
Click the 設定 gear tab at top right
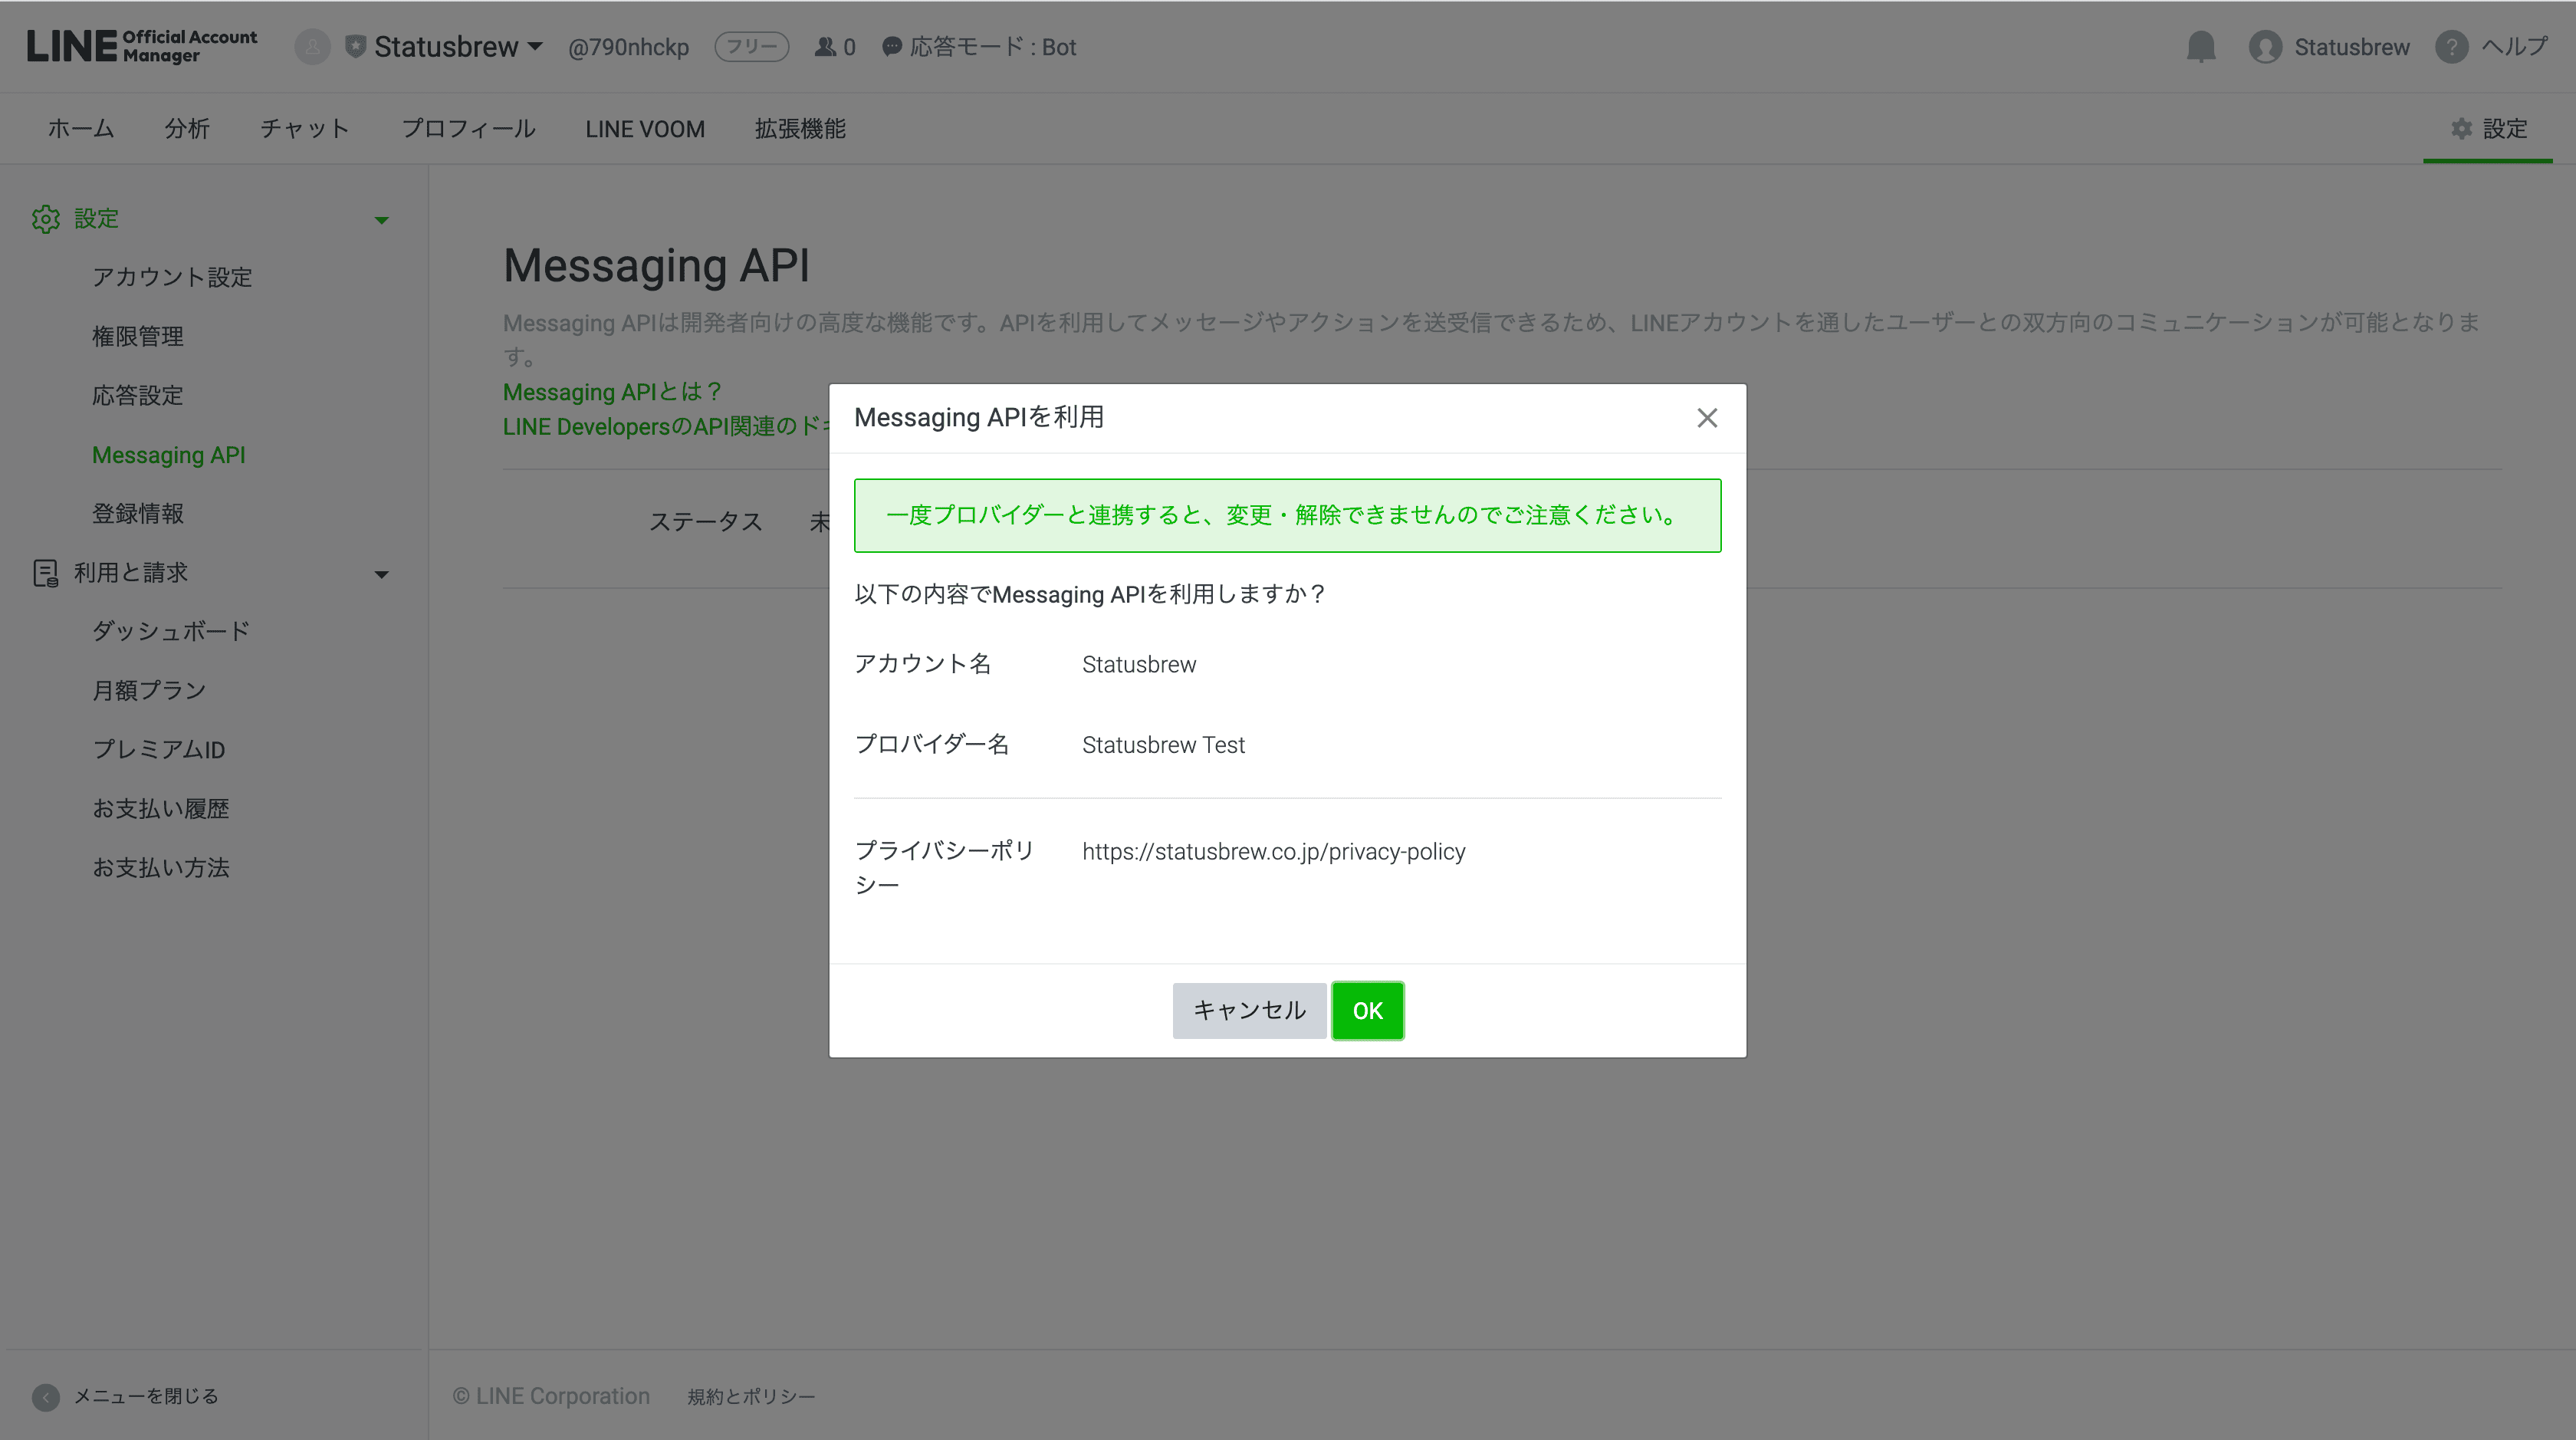(x=2488, y=129)
